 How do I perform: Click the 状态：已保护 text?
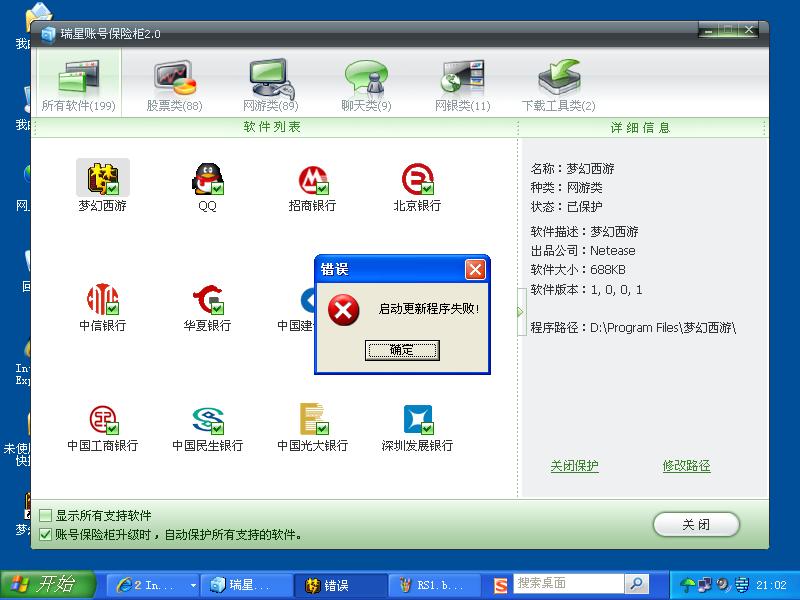coord(566,207)
